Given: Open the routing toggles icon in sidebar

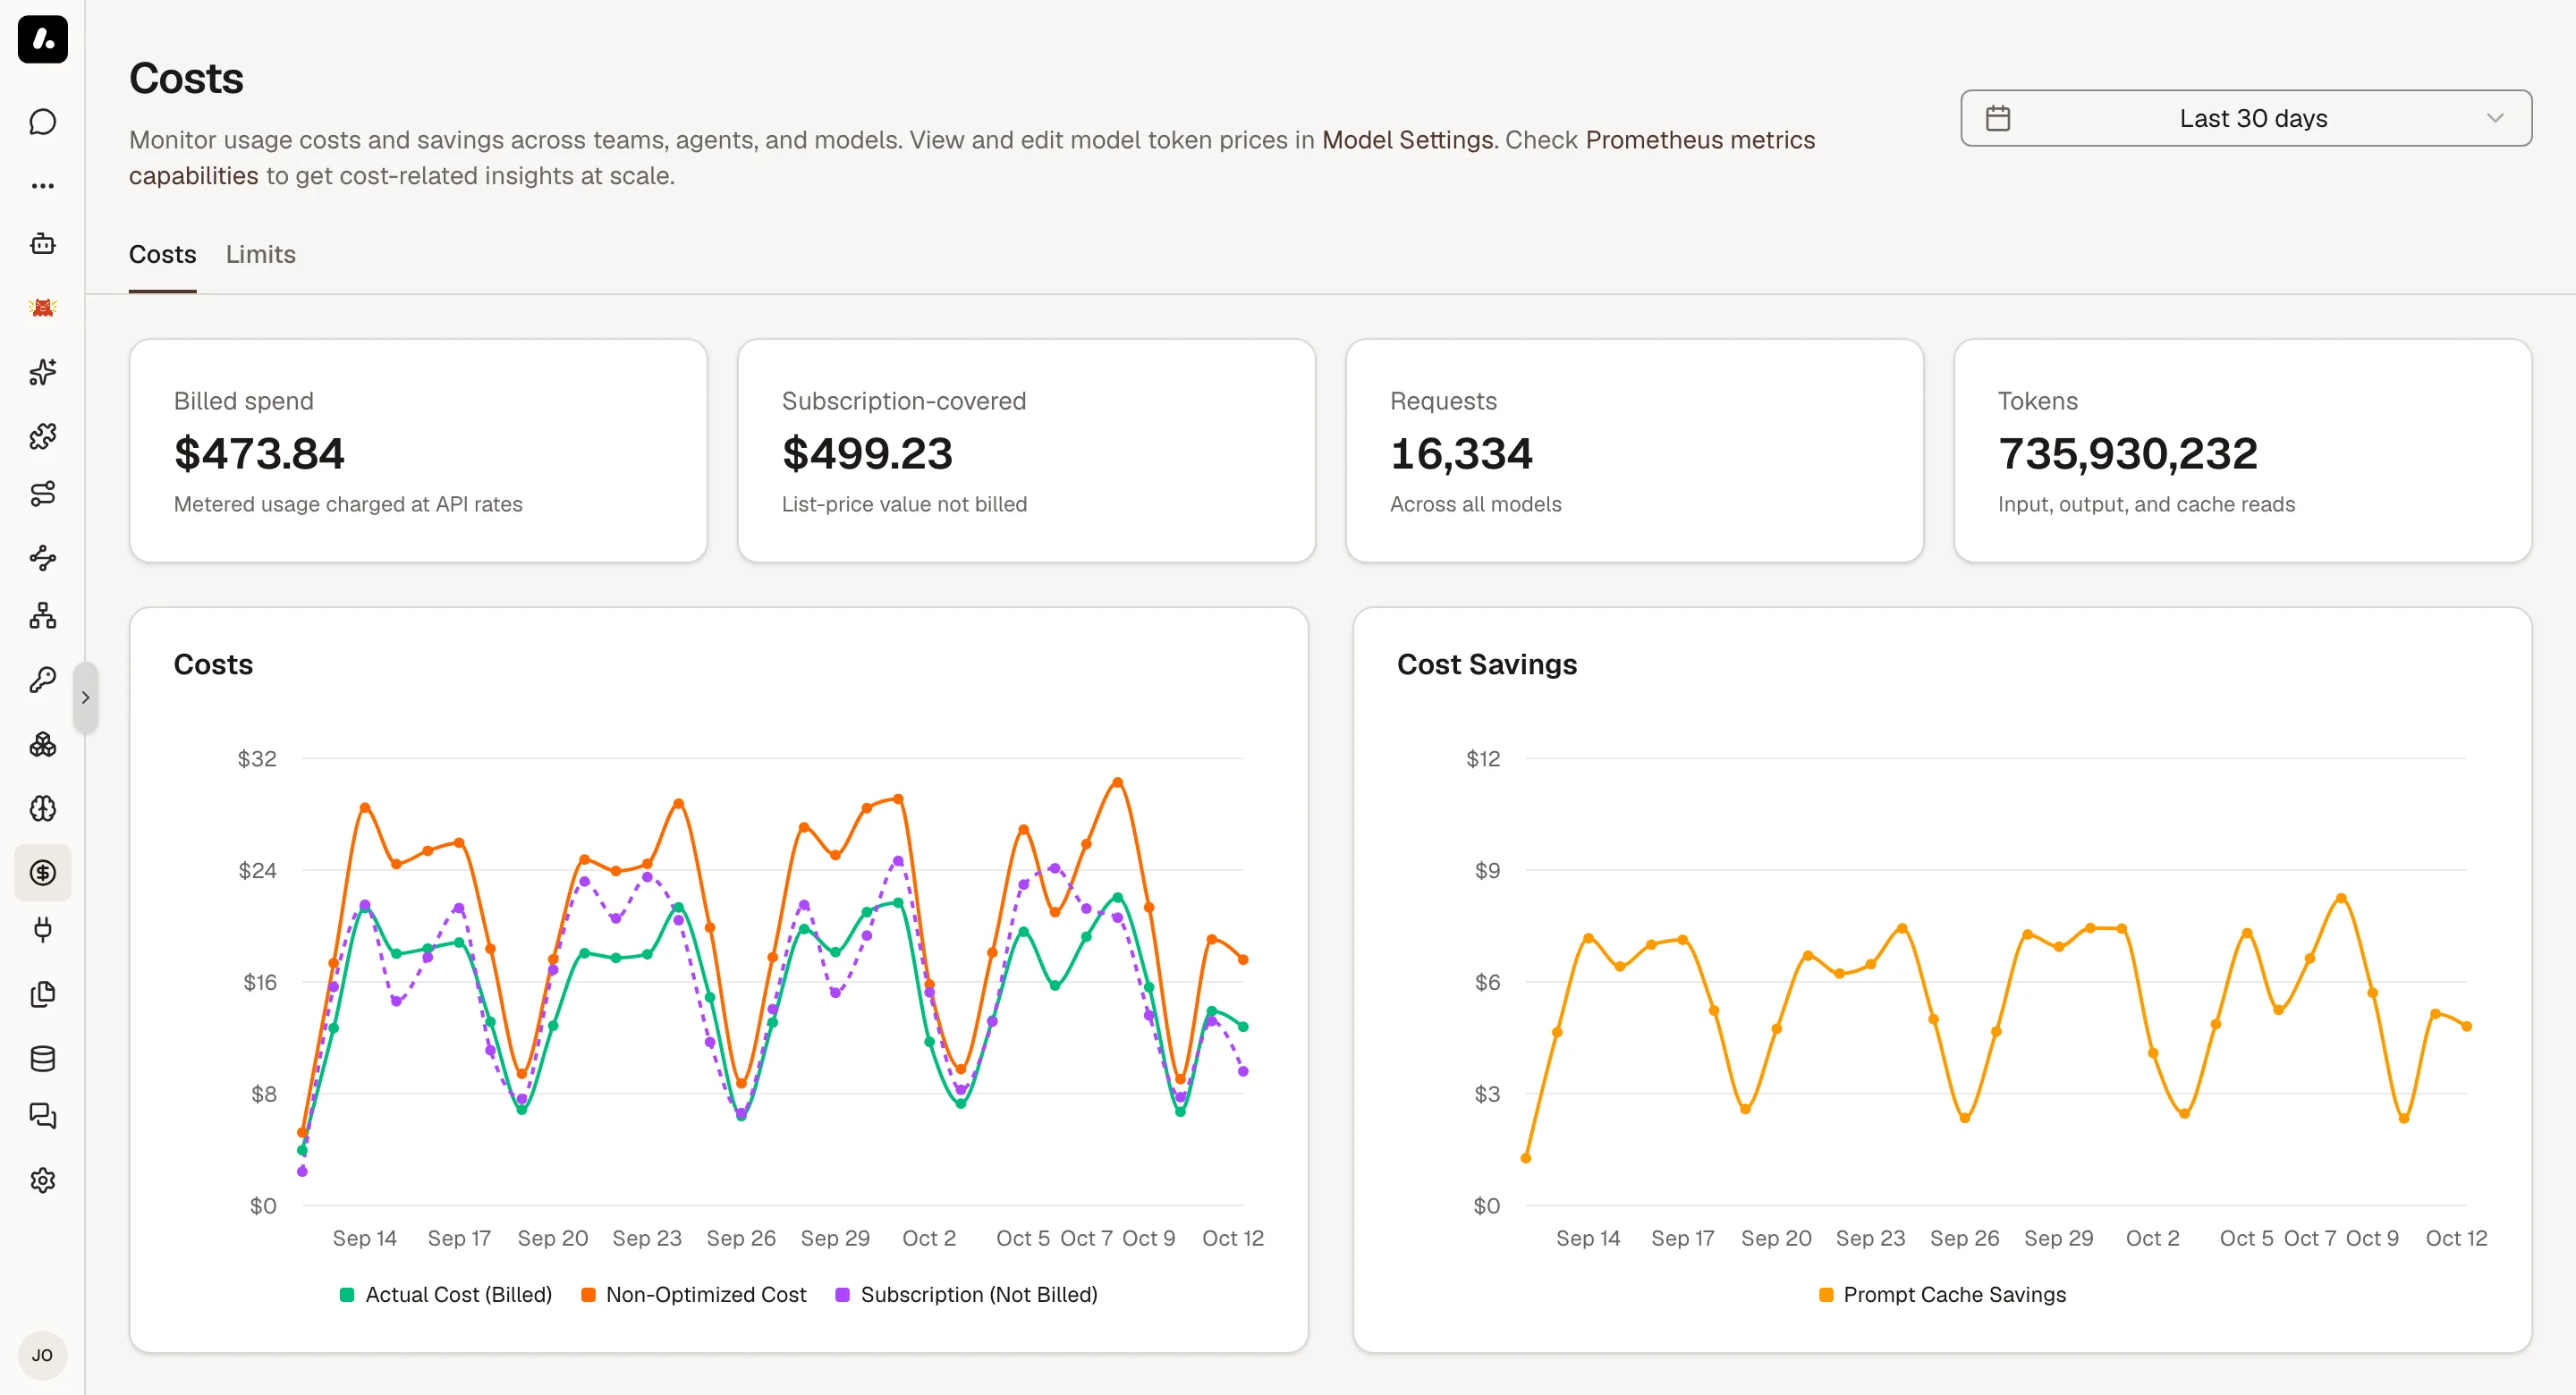Looking at the screenshot, I should (x=42, y=494).
